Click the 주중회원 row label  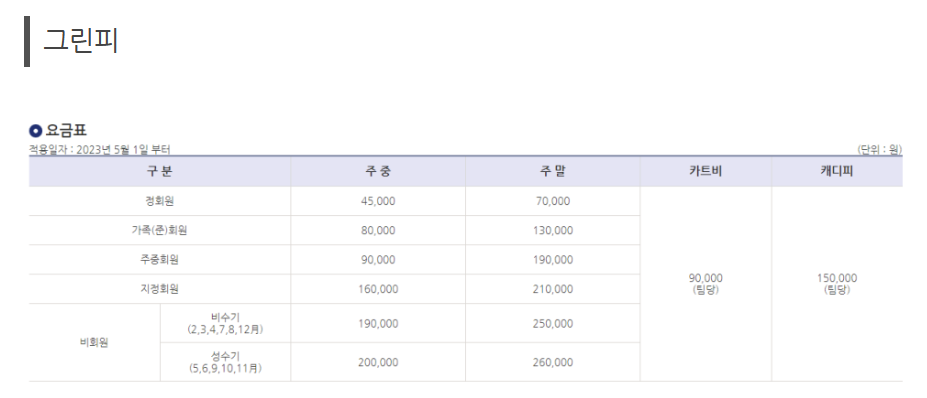pos(160,260)
